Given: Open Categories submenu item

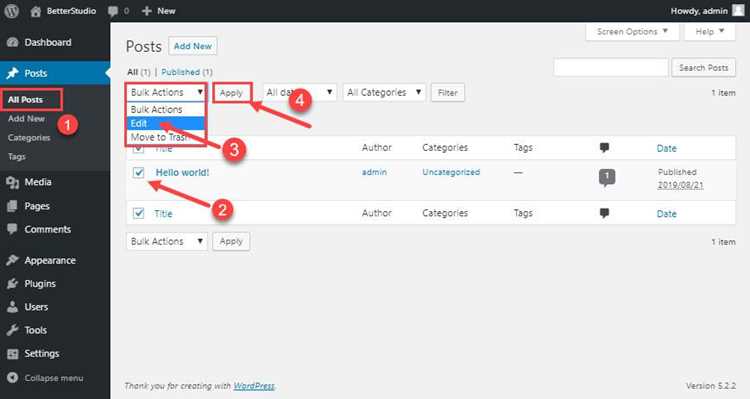Looking at the screenshot, I should click(29, 138).
